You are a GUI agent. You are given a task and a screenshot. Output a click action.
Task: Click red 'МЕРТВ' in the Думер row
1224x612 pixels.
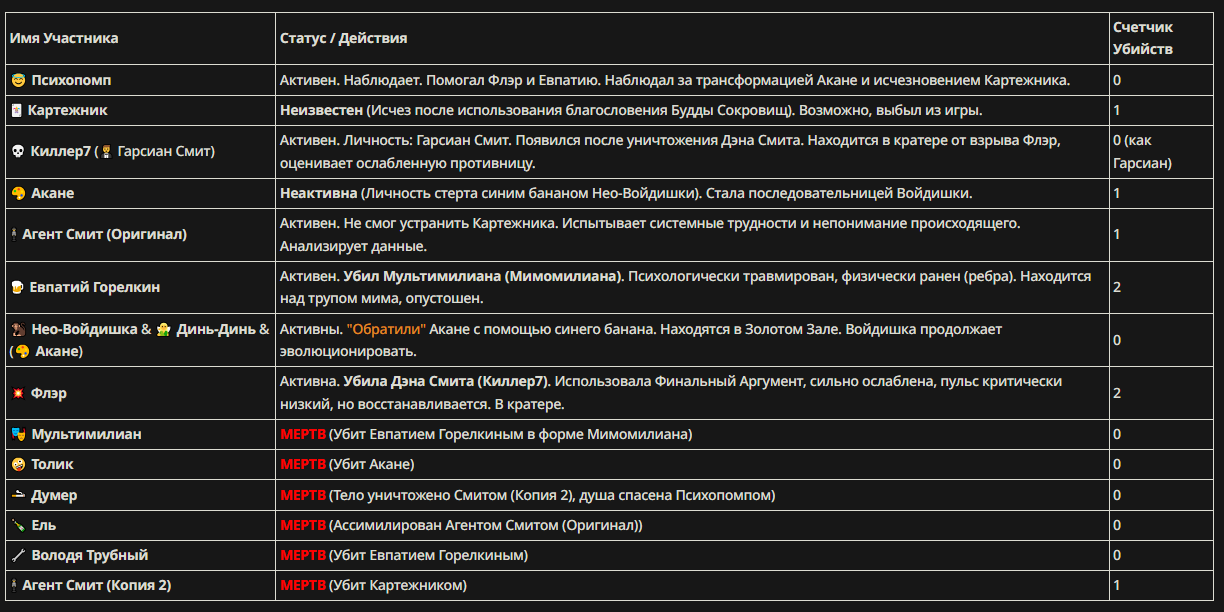(x=303, y=495)
